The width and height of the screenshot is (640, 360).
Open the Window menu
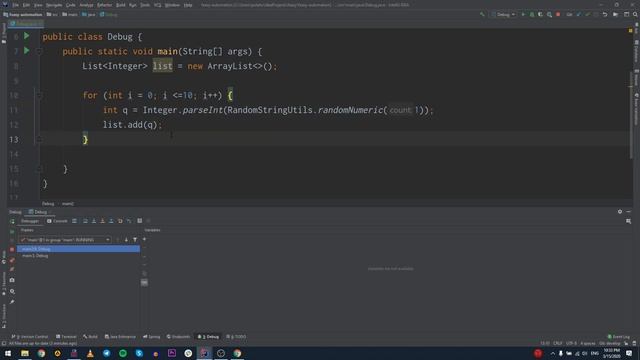[x=172, y=5]
